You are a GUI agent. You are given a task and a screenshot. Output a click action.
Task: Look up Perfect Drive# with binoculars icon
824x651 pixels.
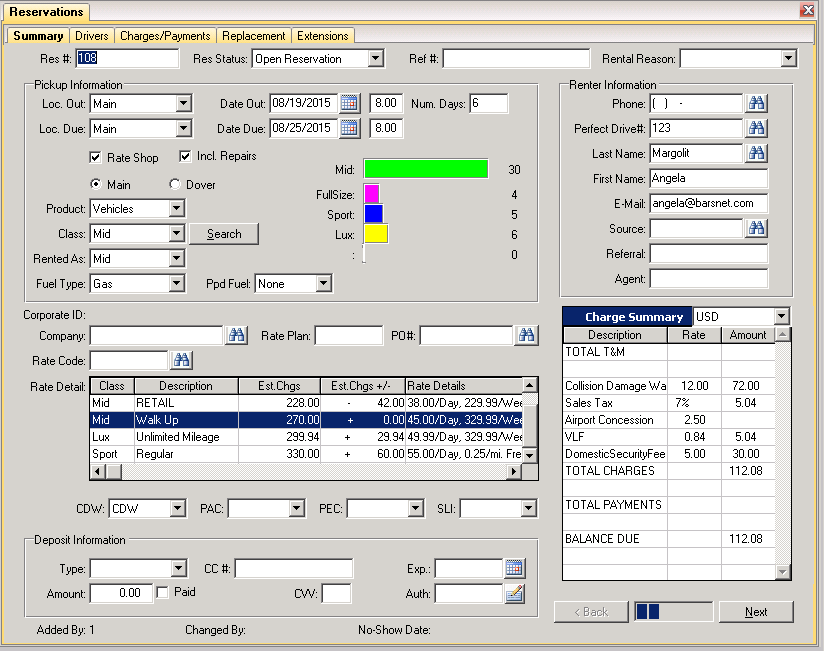point(756,128)
